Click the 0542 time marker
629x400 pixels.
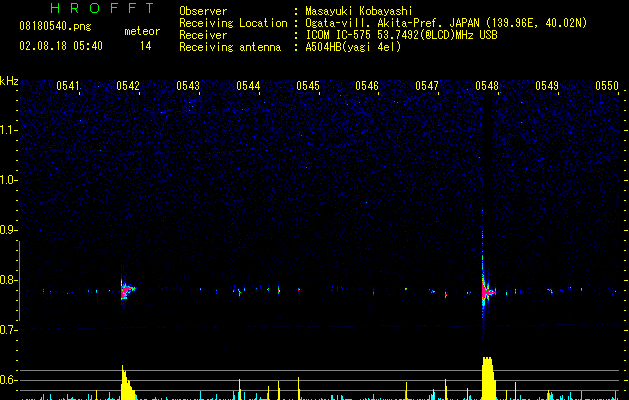click(x=128, y=86)
